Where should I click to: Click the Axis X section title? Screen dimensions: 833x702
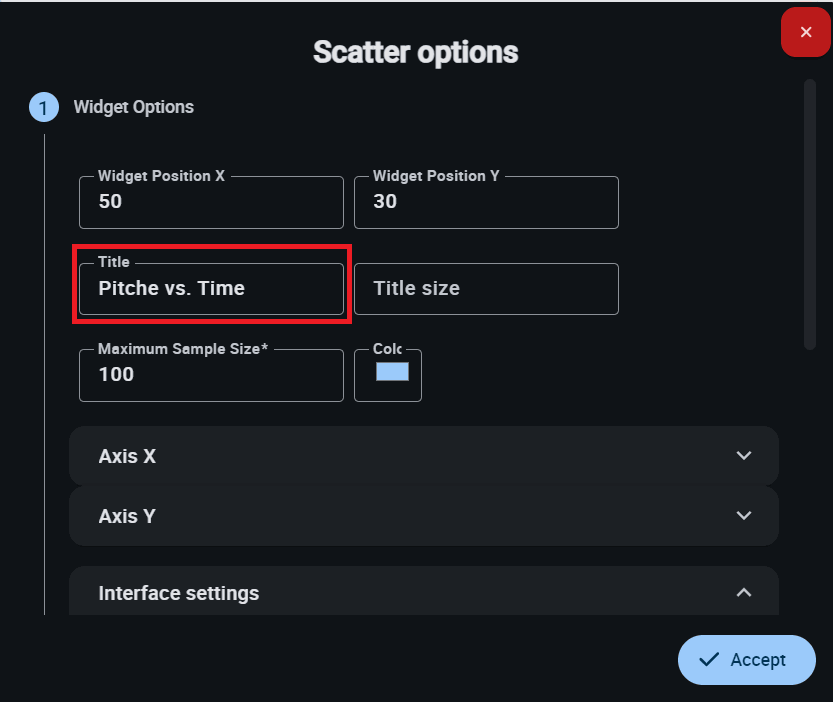127,456
